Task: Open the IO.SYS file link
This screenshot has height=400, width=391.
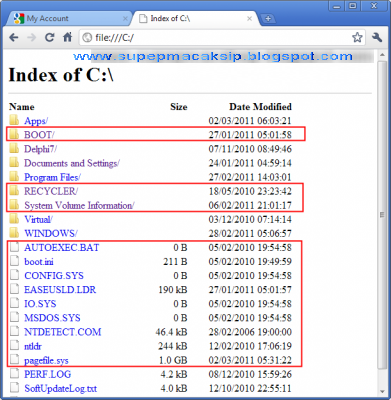Action: 40,304
